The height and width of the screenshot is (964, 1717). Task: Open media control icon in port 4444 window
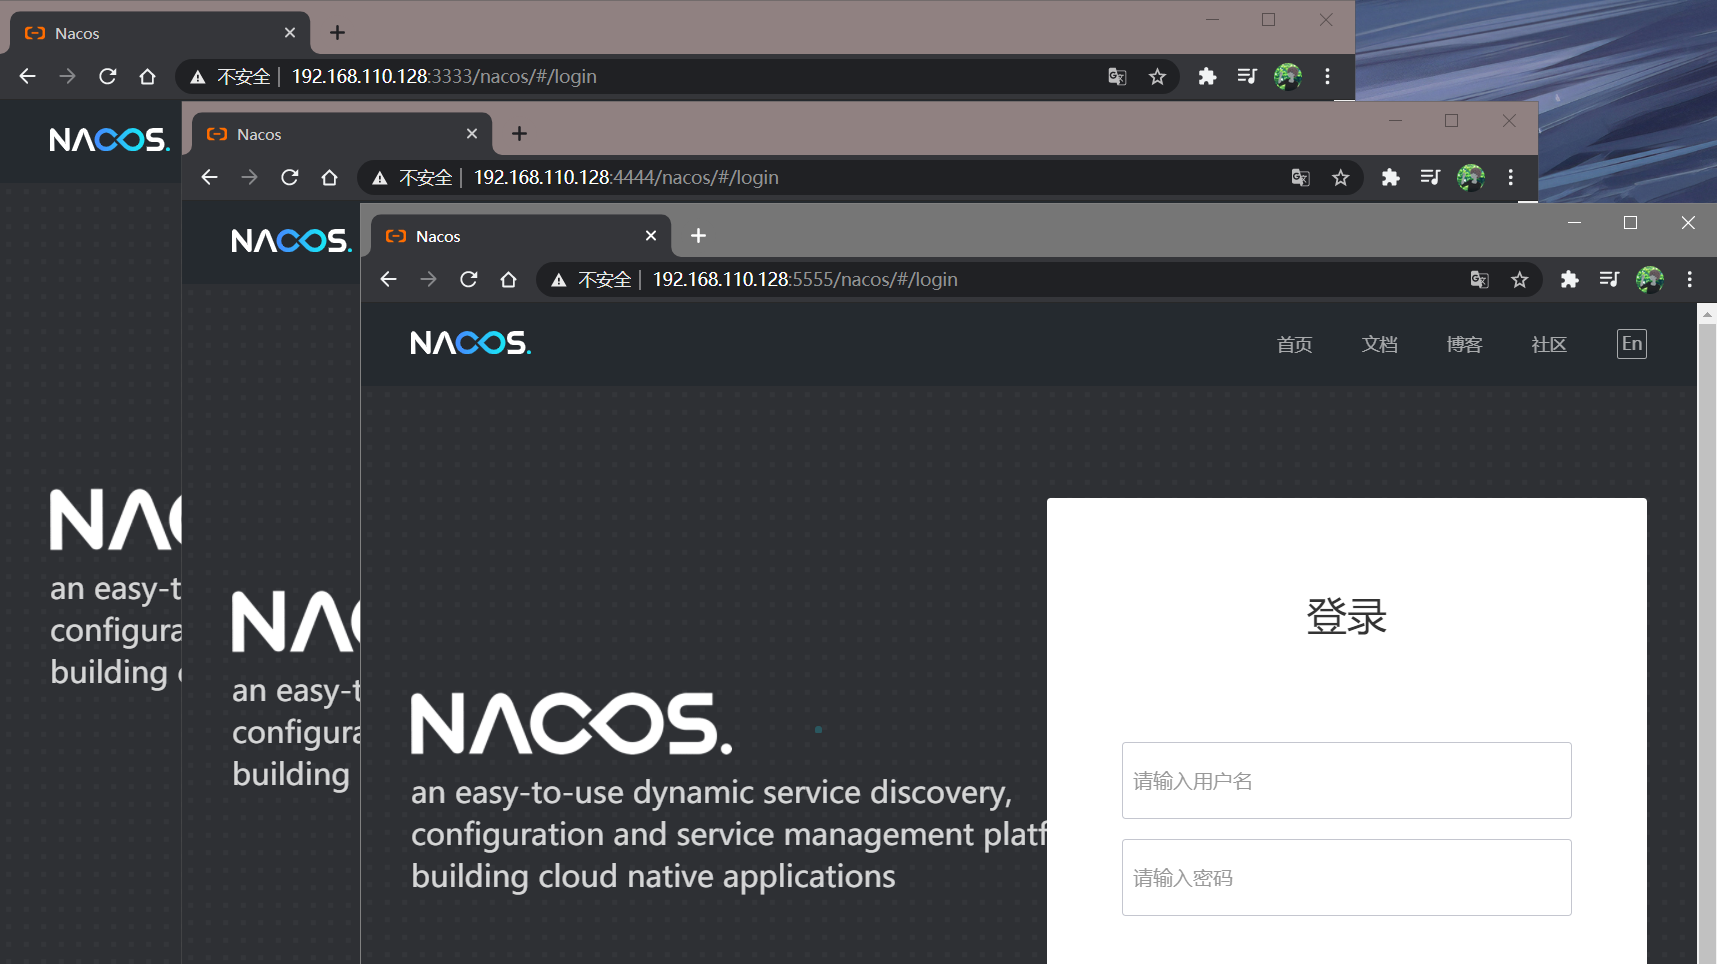[1430, 178]
